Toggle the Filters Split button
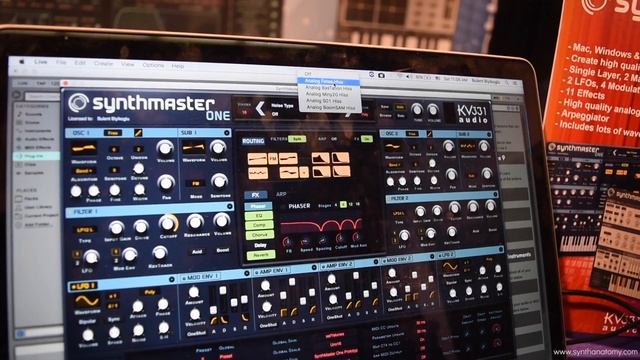 click(x=297, y=139)
